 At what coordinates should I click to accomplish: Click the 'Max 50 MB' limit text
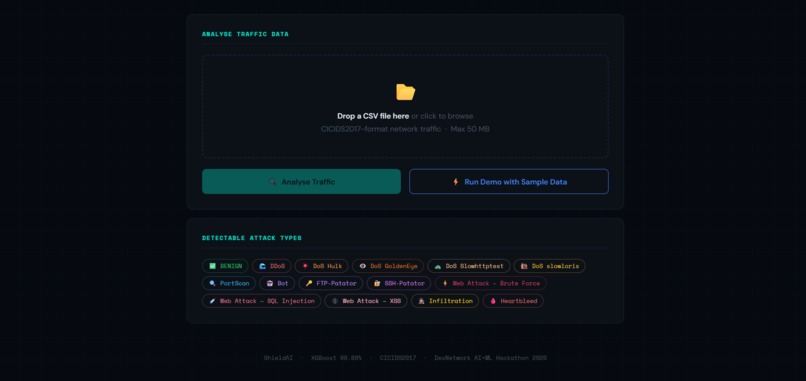click(x=470, y=129)
